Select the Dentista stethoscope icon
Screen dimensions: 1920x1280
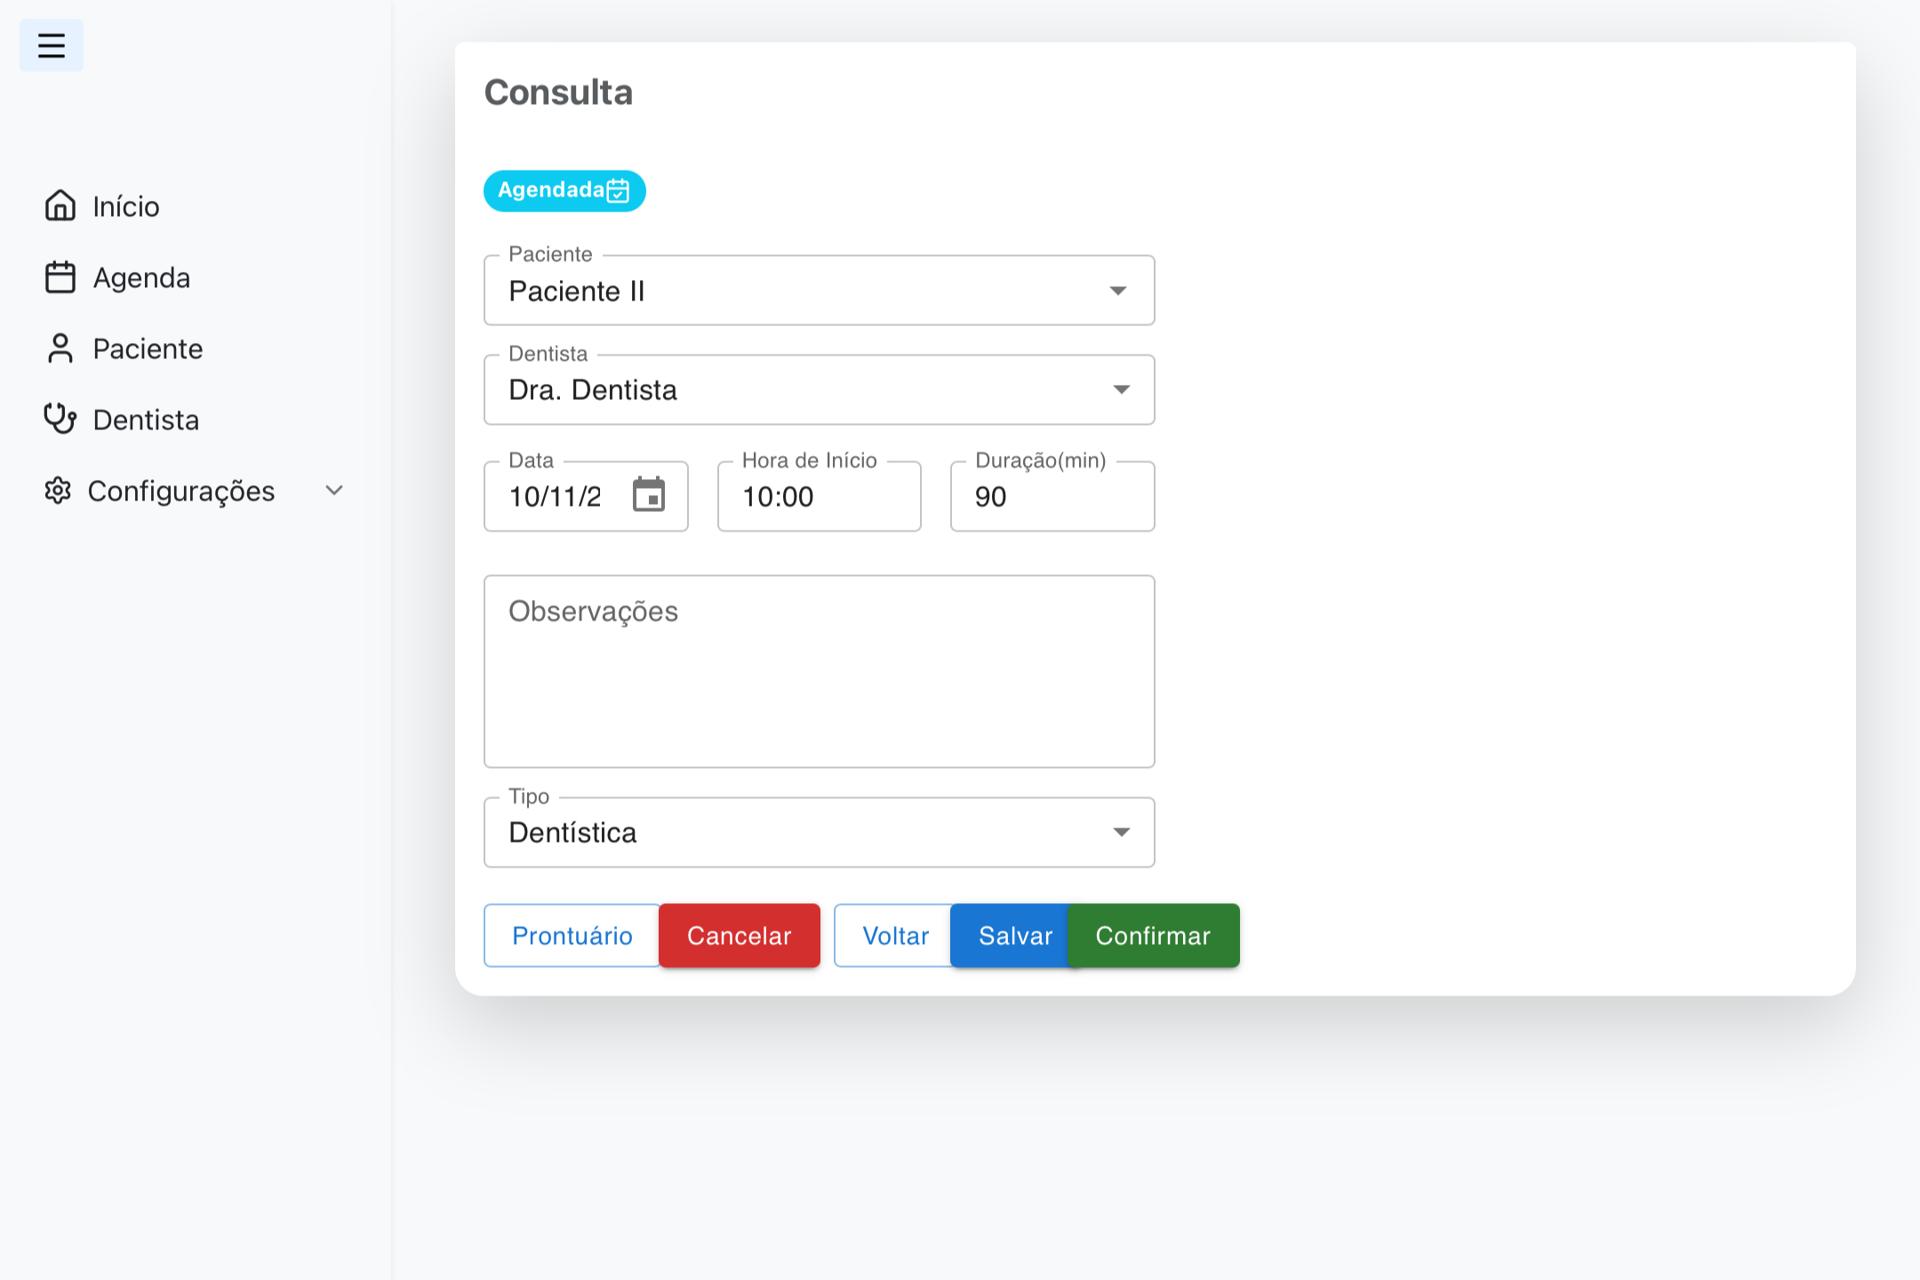coord(60,419)
